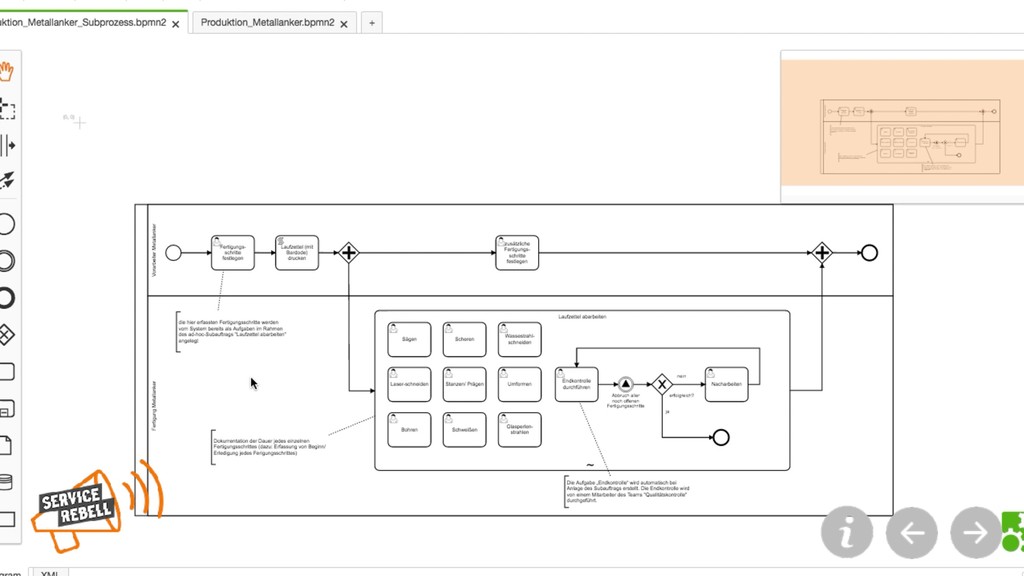Select the end event in the top lane
The width and height of the screenshot is (1024, 576).
869,253
